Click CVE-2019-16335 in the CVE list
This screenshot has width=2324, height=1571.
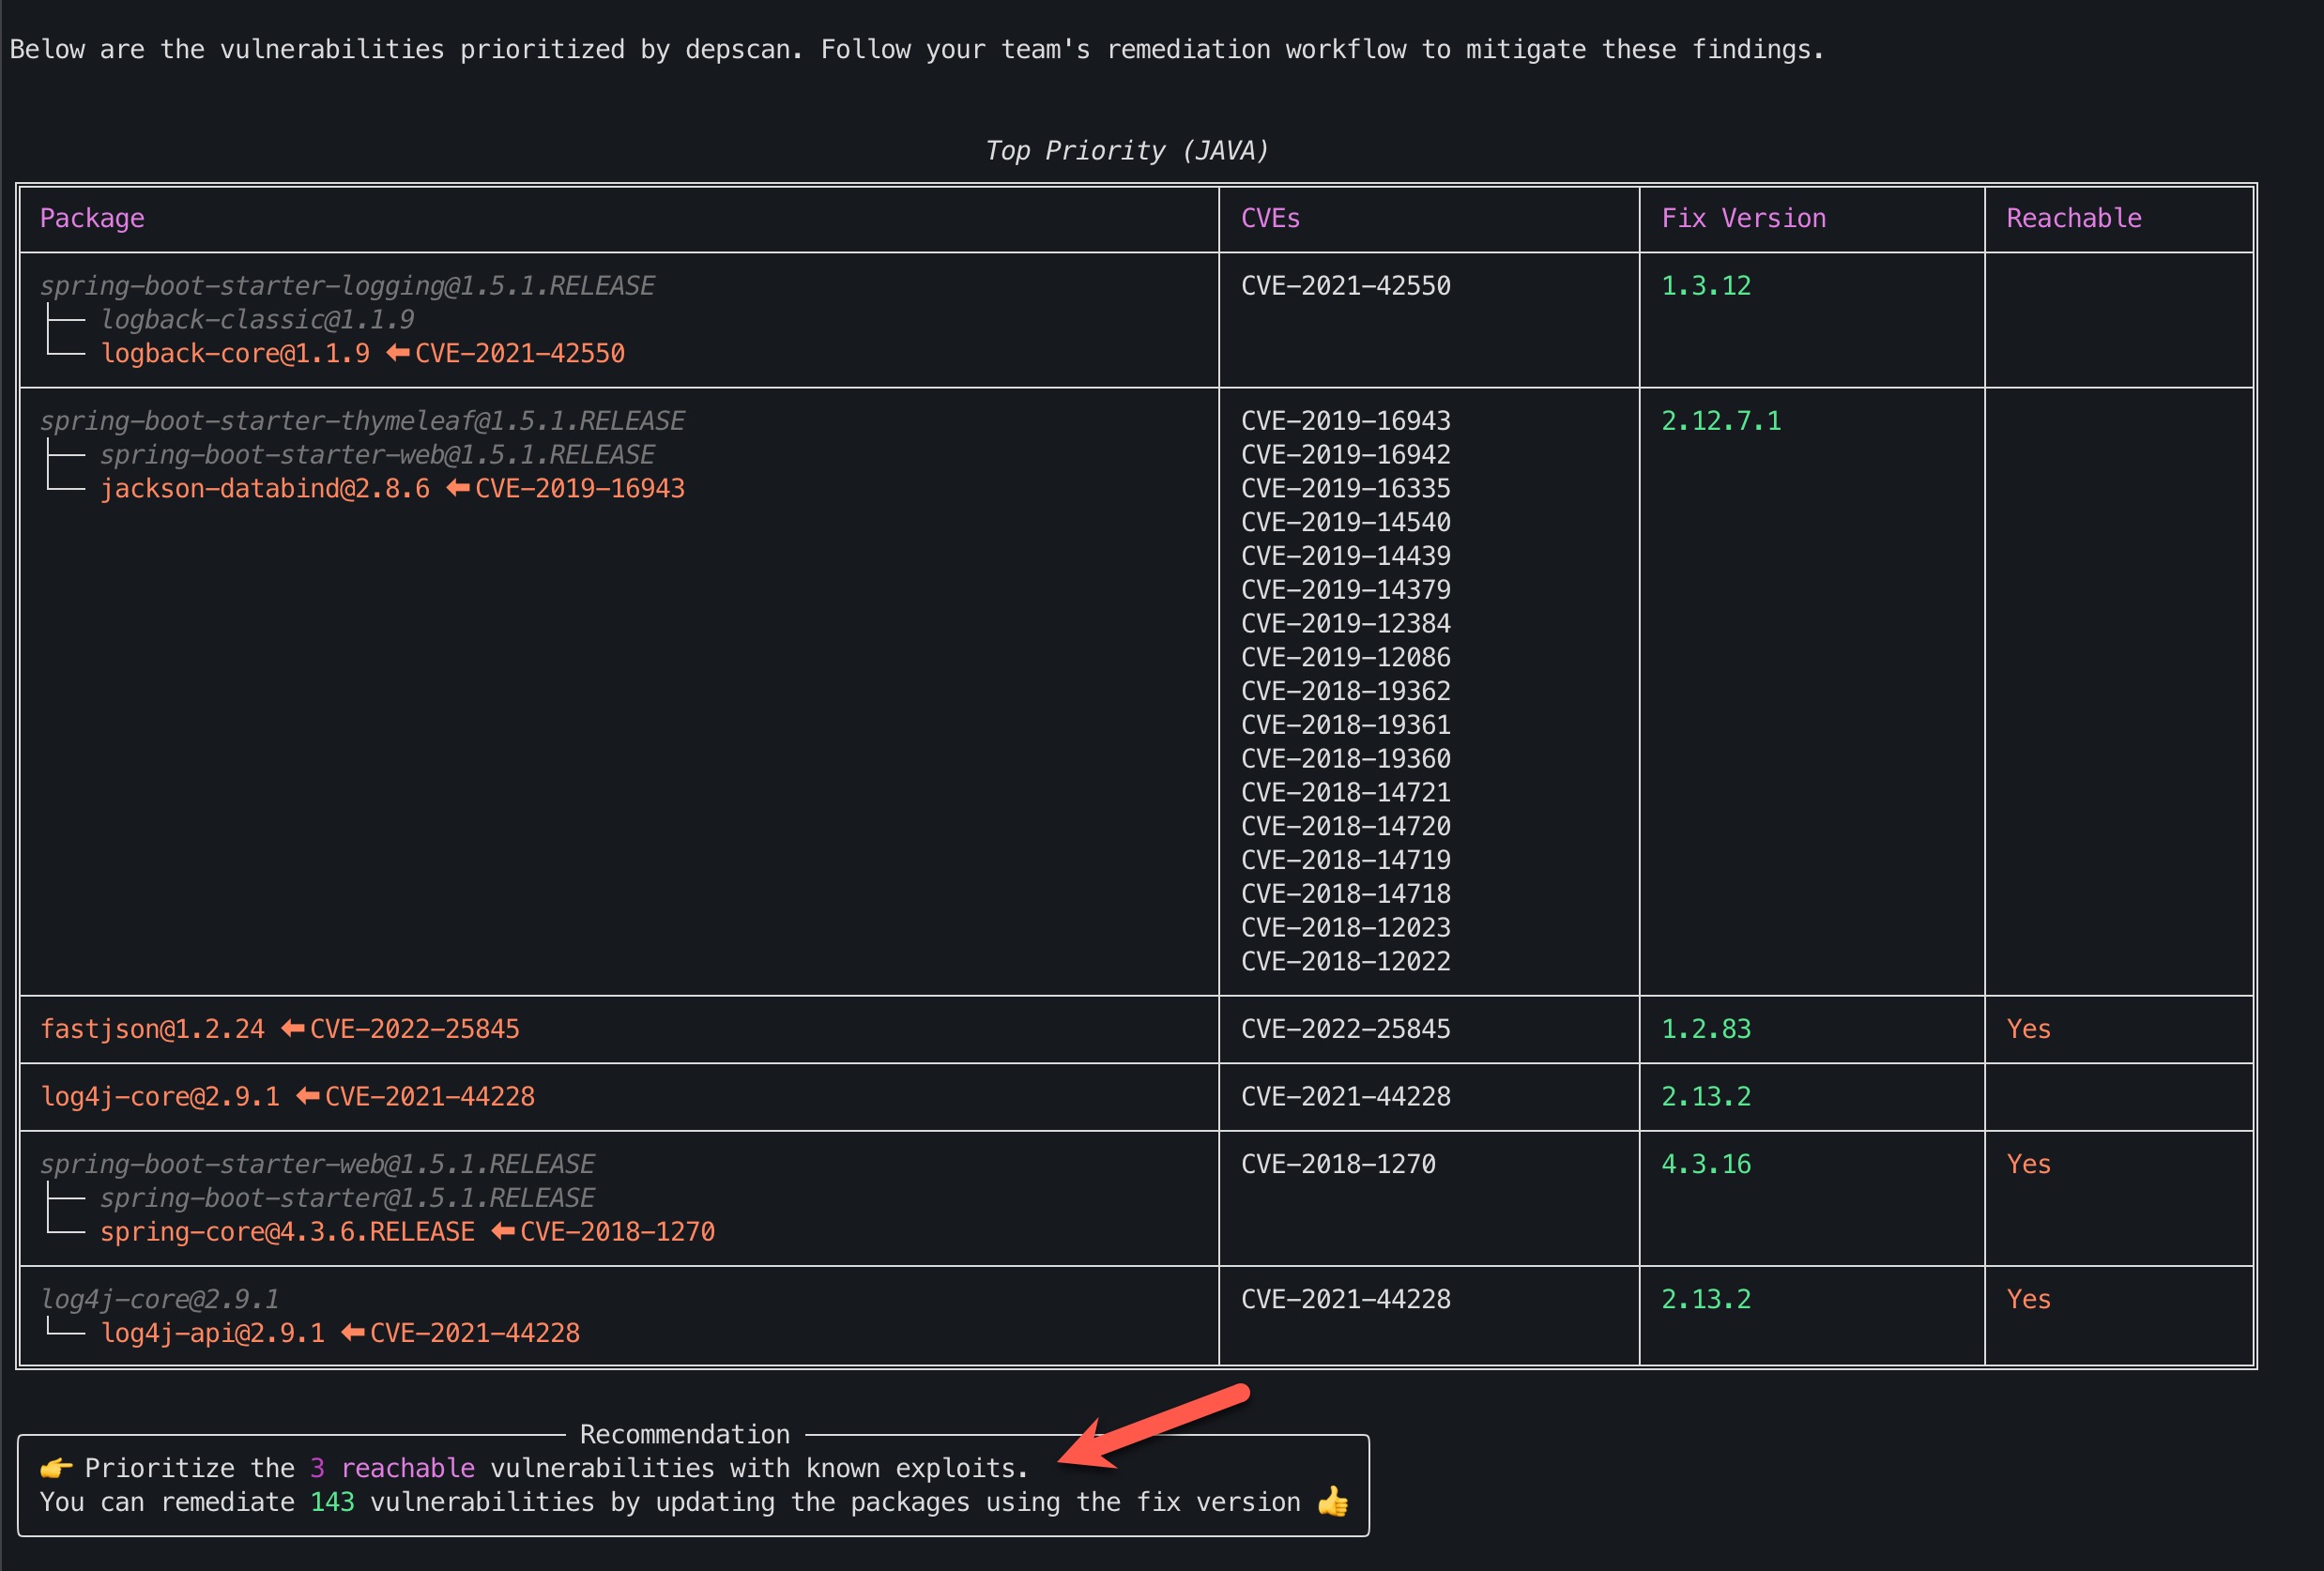(x=1345, y=489)
